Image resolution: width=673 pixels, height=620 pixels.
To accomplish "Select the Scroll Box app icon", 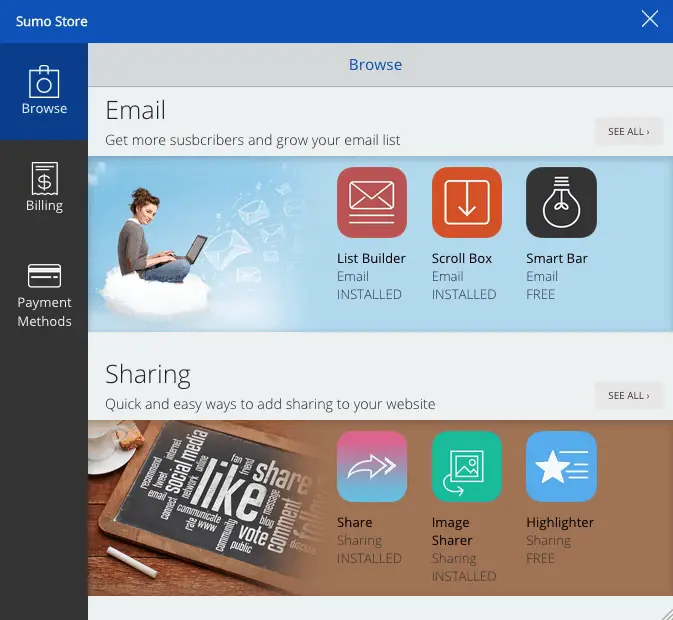I will (466, 202).
